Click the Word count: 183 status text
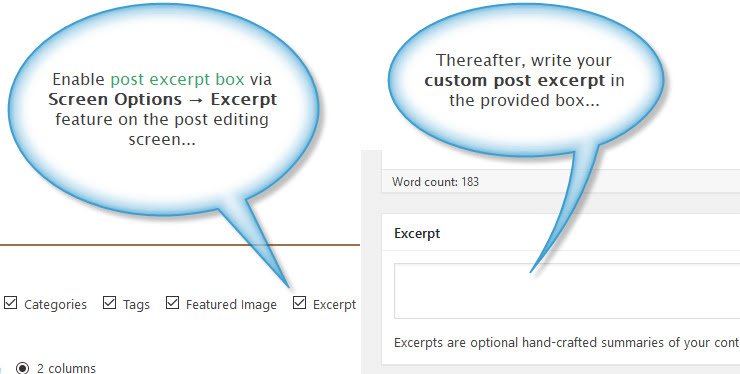 pos(435,182)
